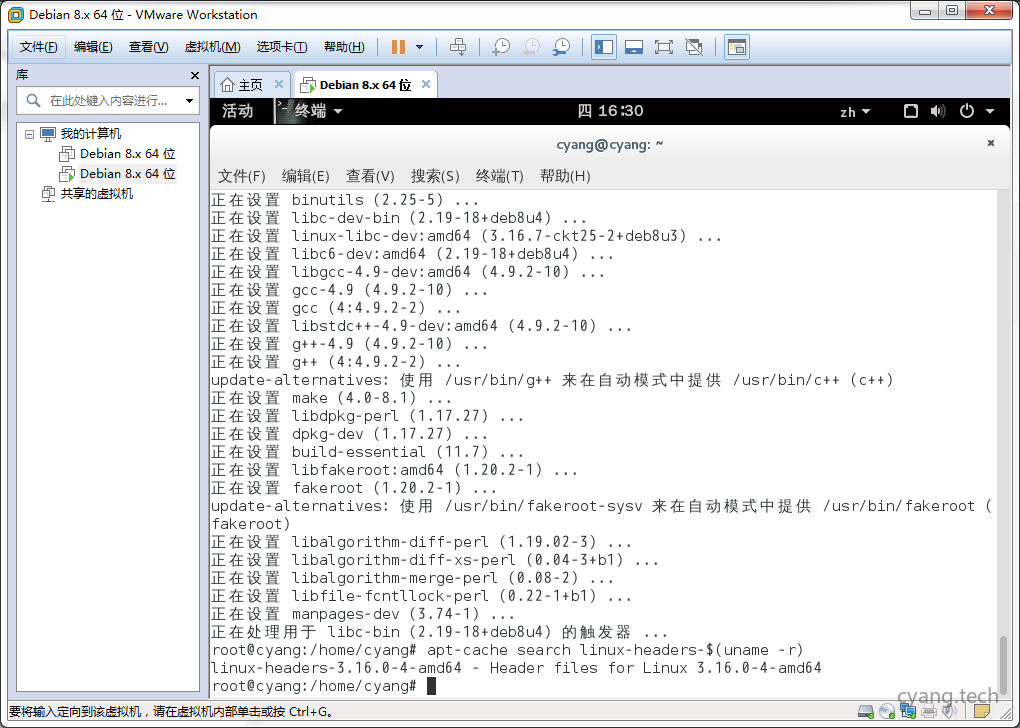This screenshot has height=728, width=1020.
Task: Open the message log sticky note icon
Action: pos(982,711)
